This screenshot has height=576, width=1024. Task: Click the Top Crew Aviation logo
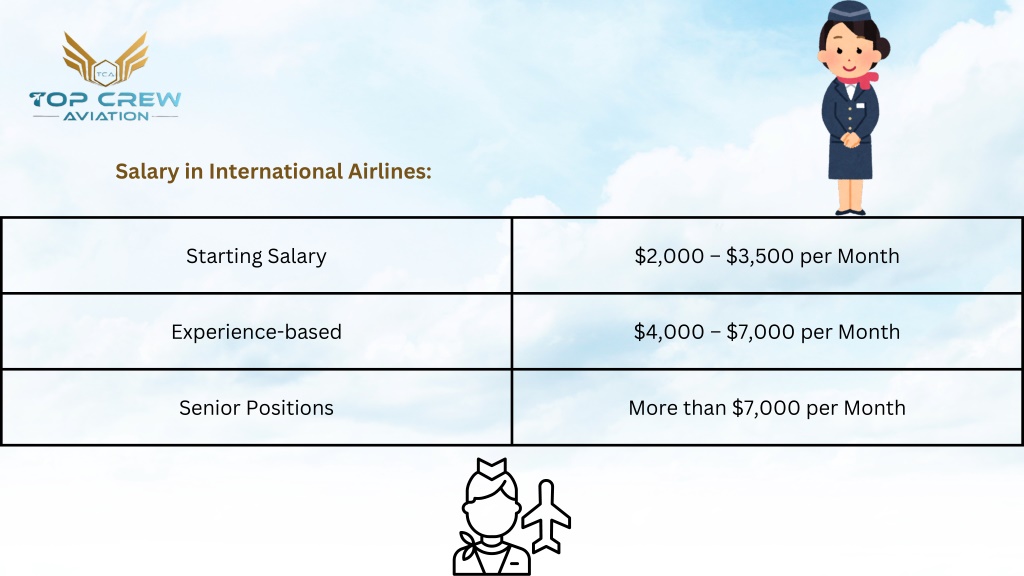[105, 77]
